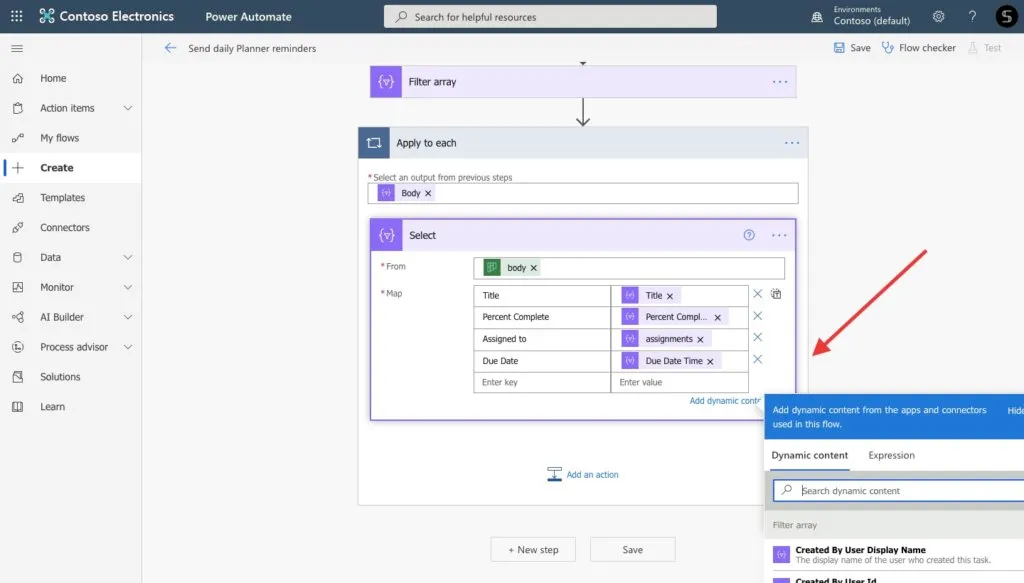This screenshot has height=583, width=1024.
Task: Click Add an action link
Action: 583,475
